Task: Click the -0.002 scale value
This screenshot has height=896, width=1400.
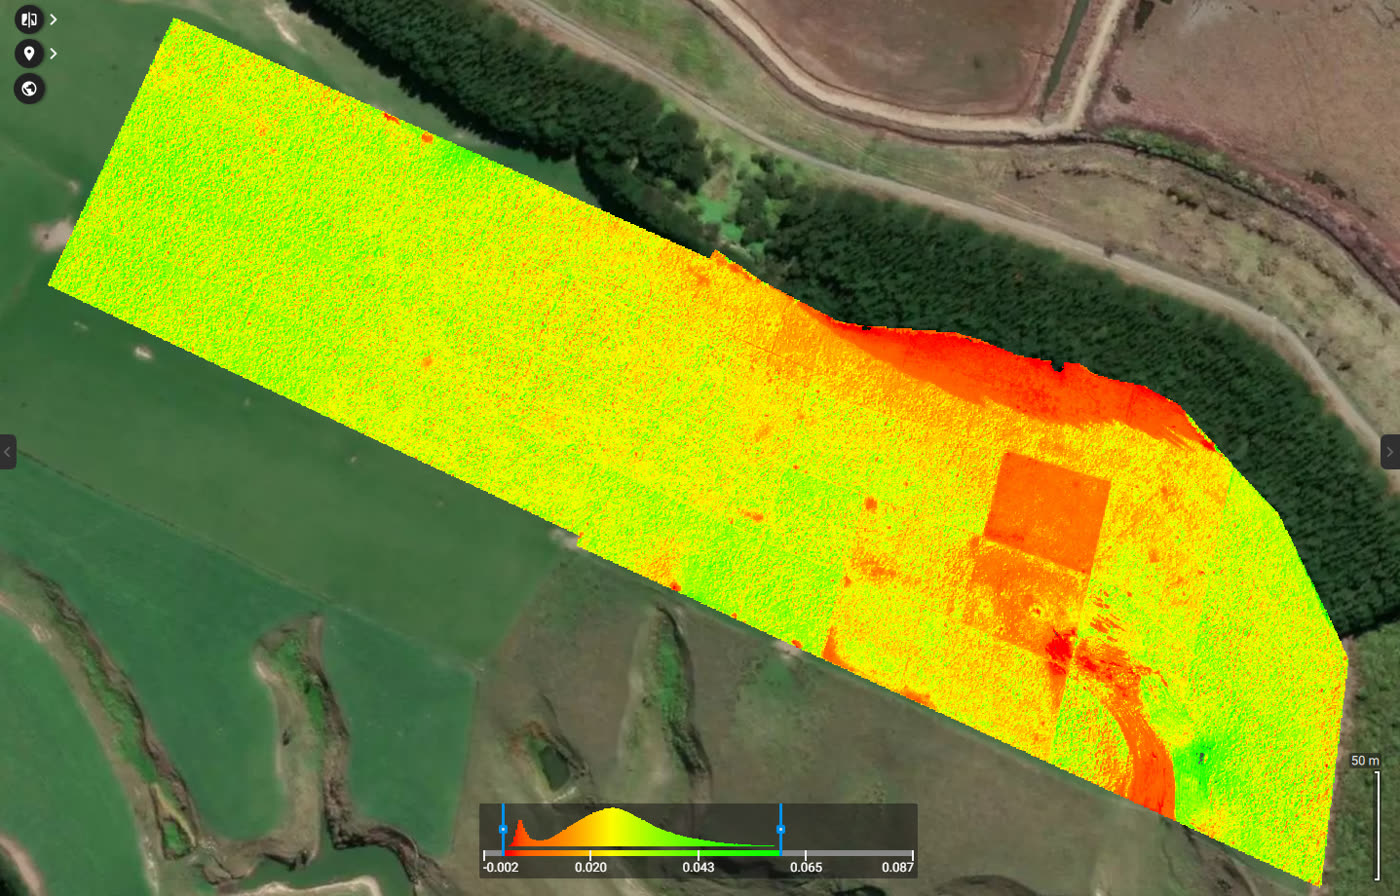Action: click(499, 867)
